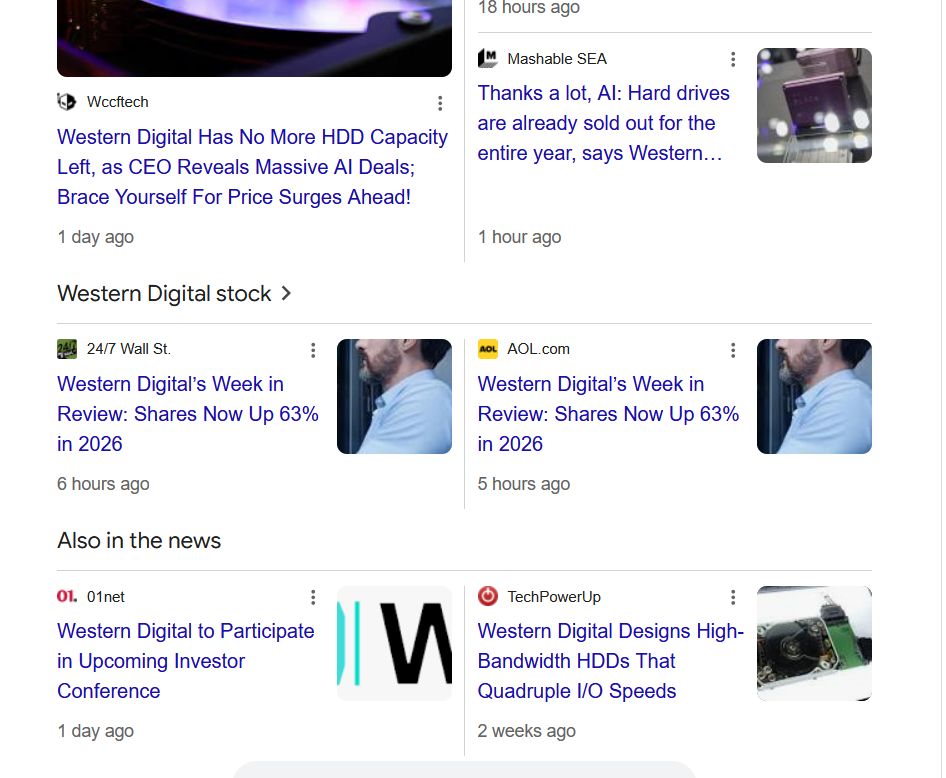The image size is (946, 778).
Task: Click the Wccftech source name
Action: [x=118, y=102]
